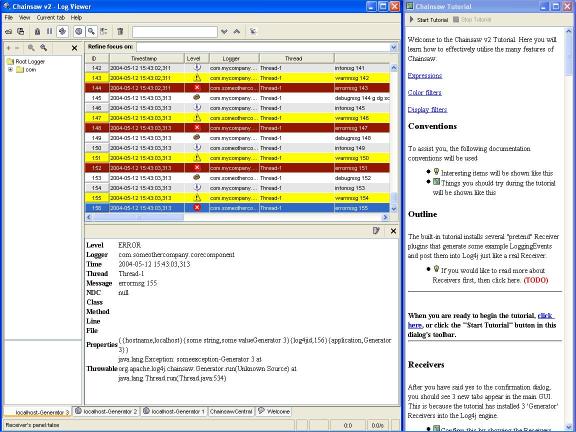Screen dimensions: 576x432
Task: Switch to the localhost-Generator 2 tab
Action: pyautogui.click(x=106, y=411)
